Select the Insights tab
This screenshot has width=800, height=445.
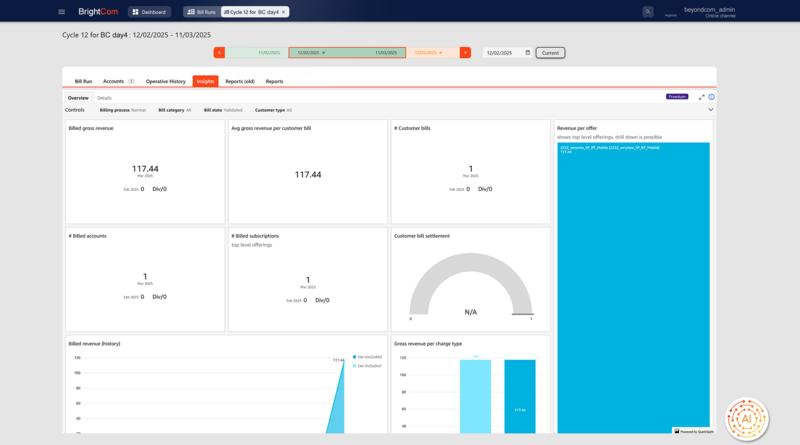tap(205, 81)
